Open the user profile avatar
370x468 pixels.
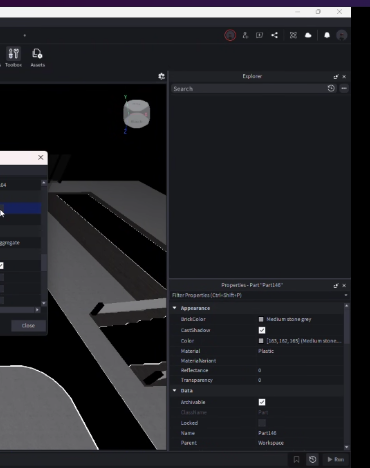coord(342,35)
